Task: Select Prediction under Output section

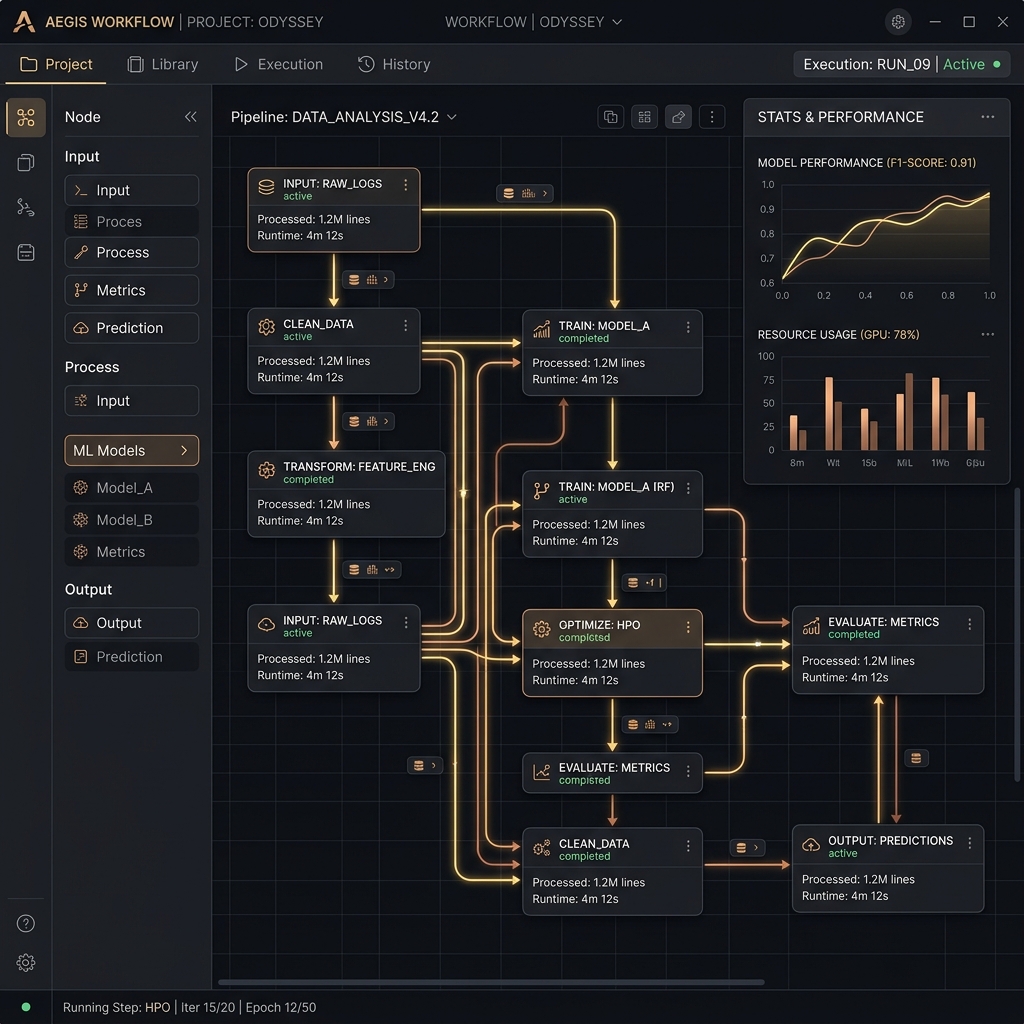Action: (131, 656)
